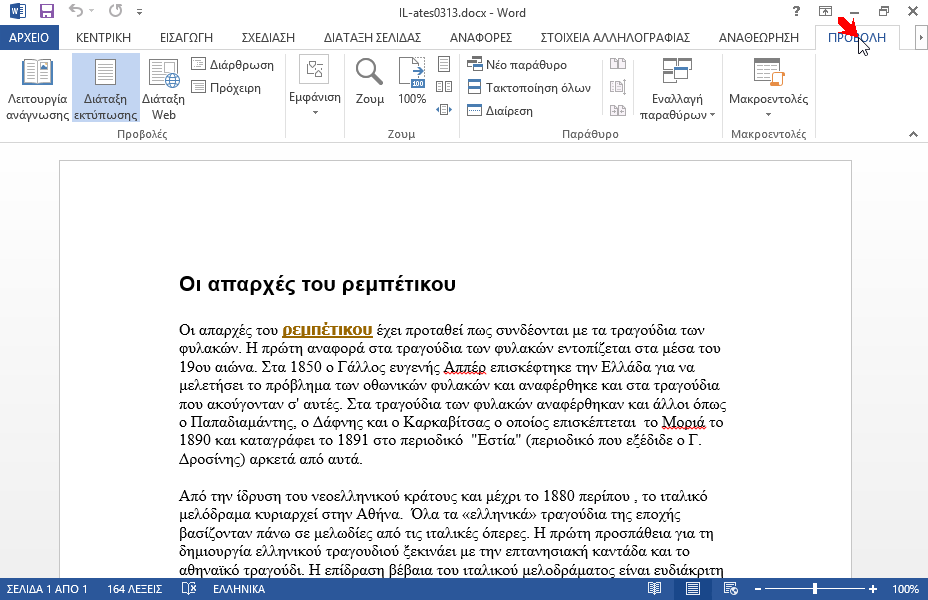
Task: Click the underlined word Μοριά
Action: pyautogui.click(x=683, y=422)
